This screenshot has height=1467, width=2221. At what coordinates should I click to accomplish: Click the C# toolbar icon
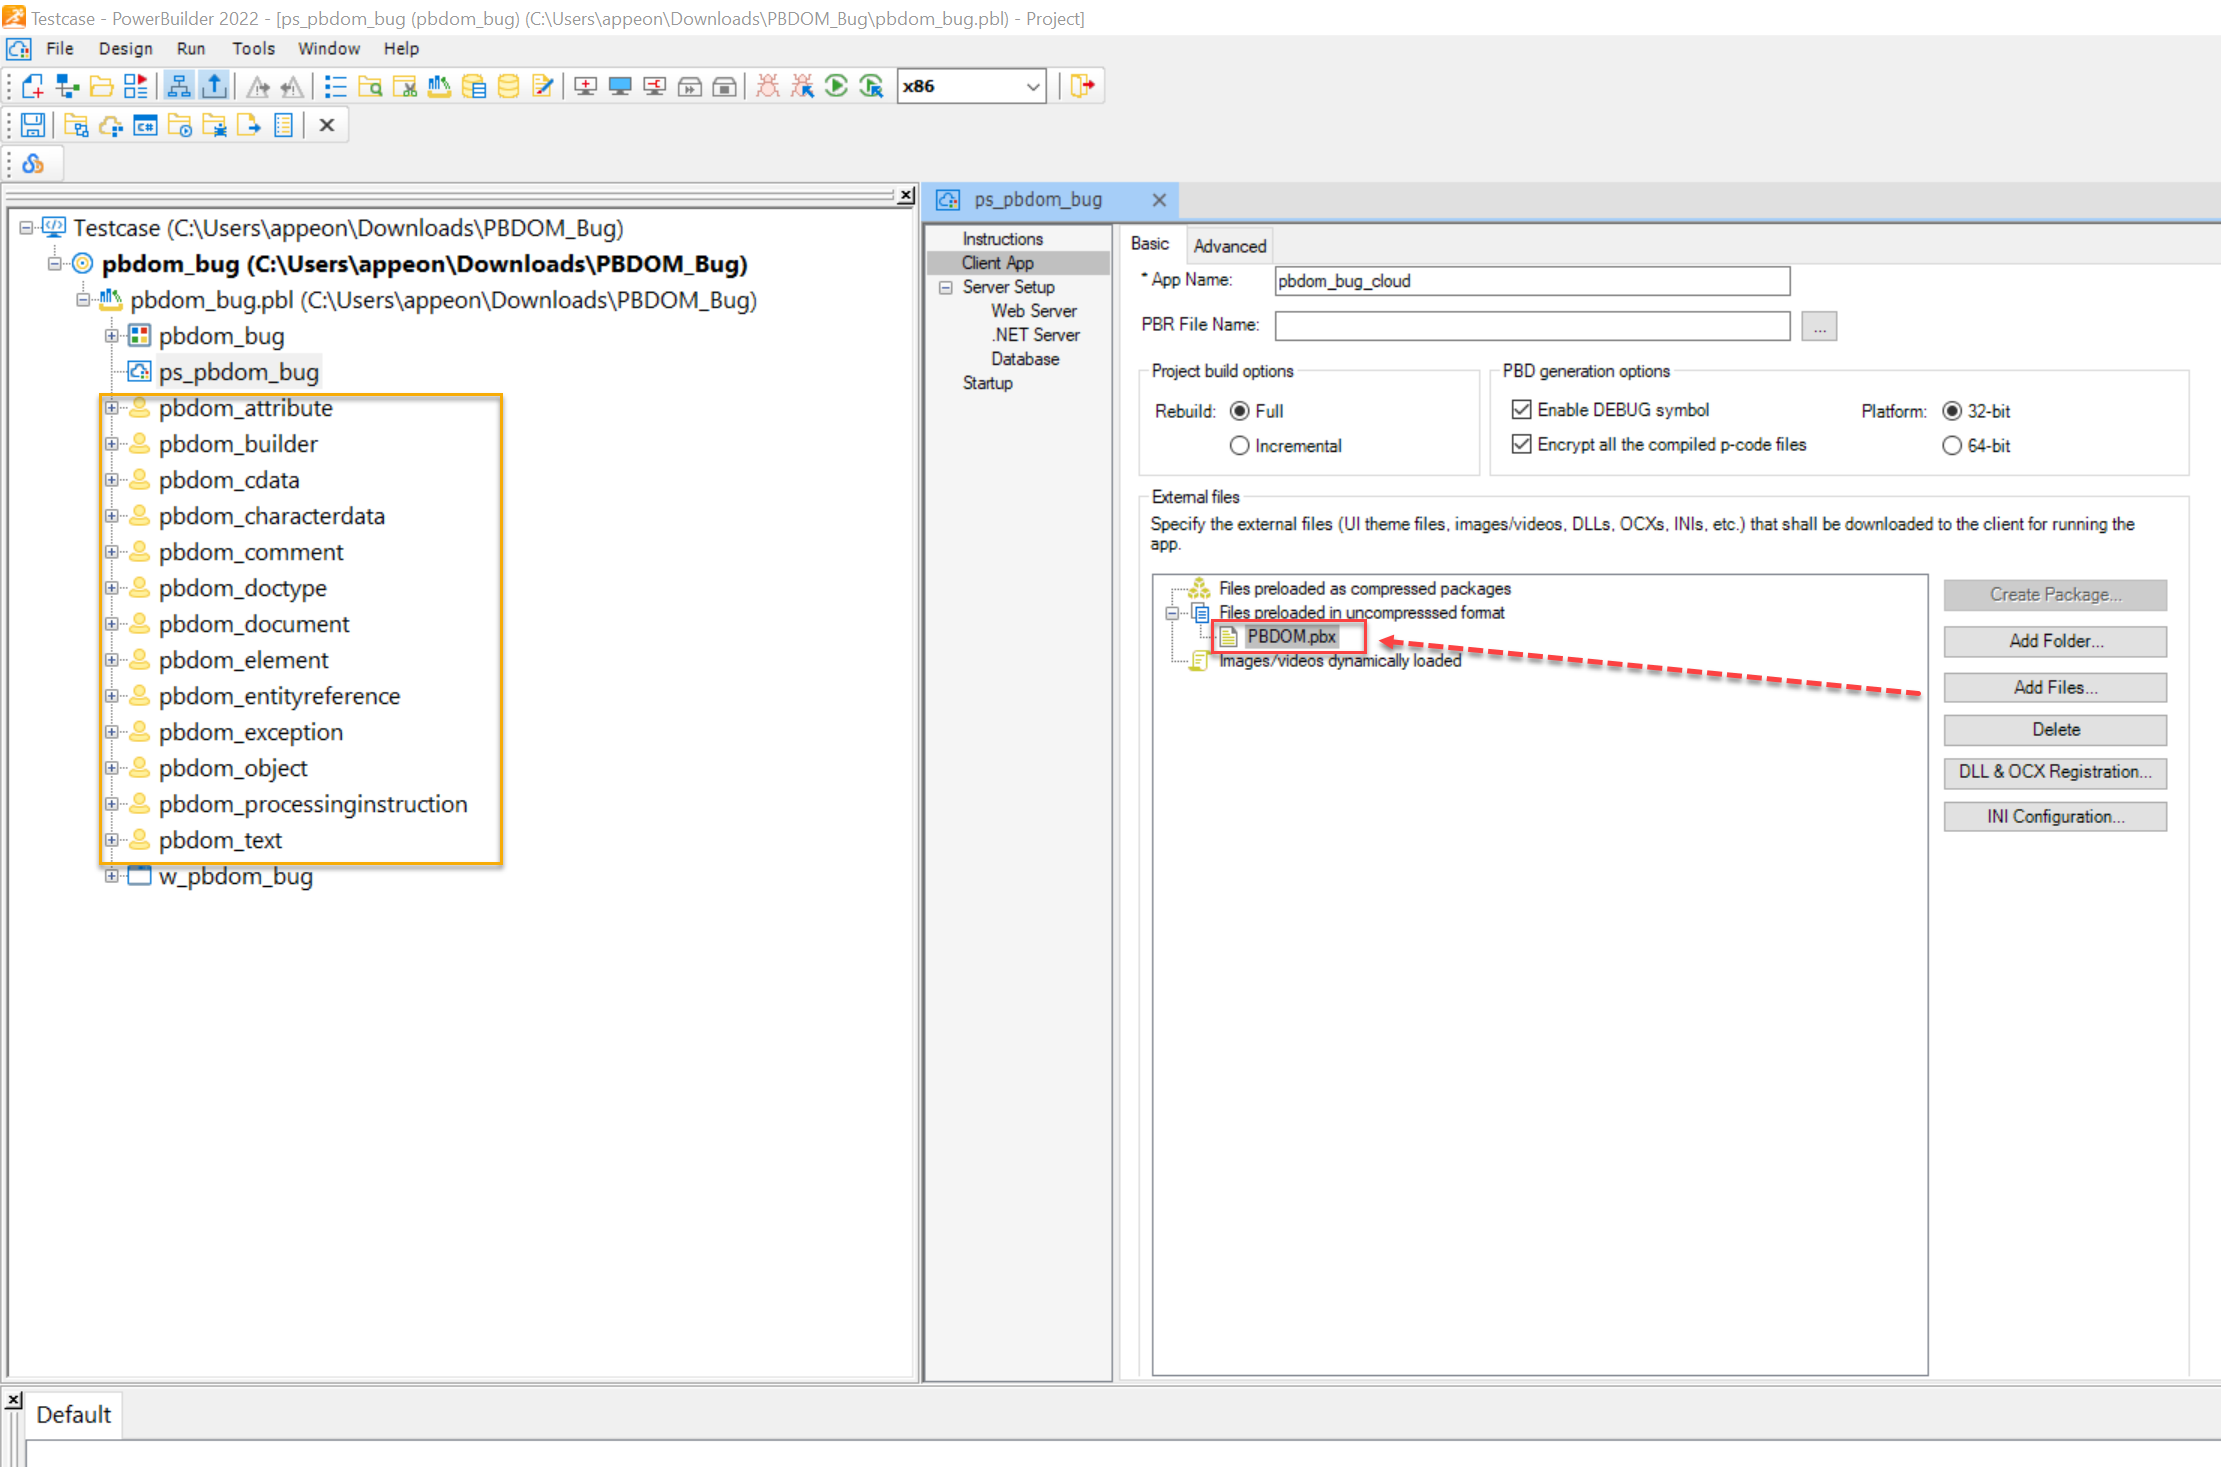point(145,125)
